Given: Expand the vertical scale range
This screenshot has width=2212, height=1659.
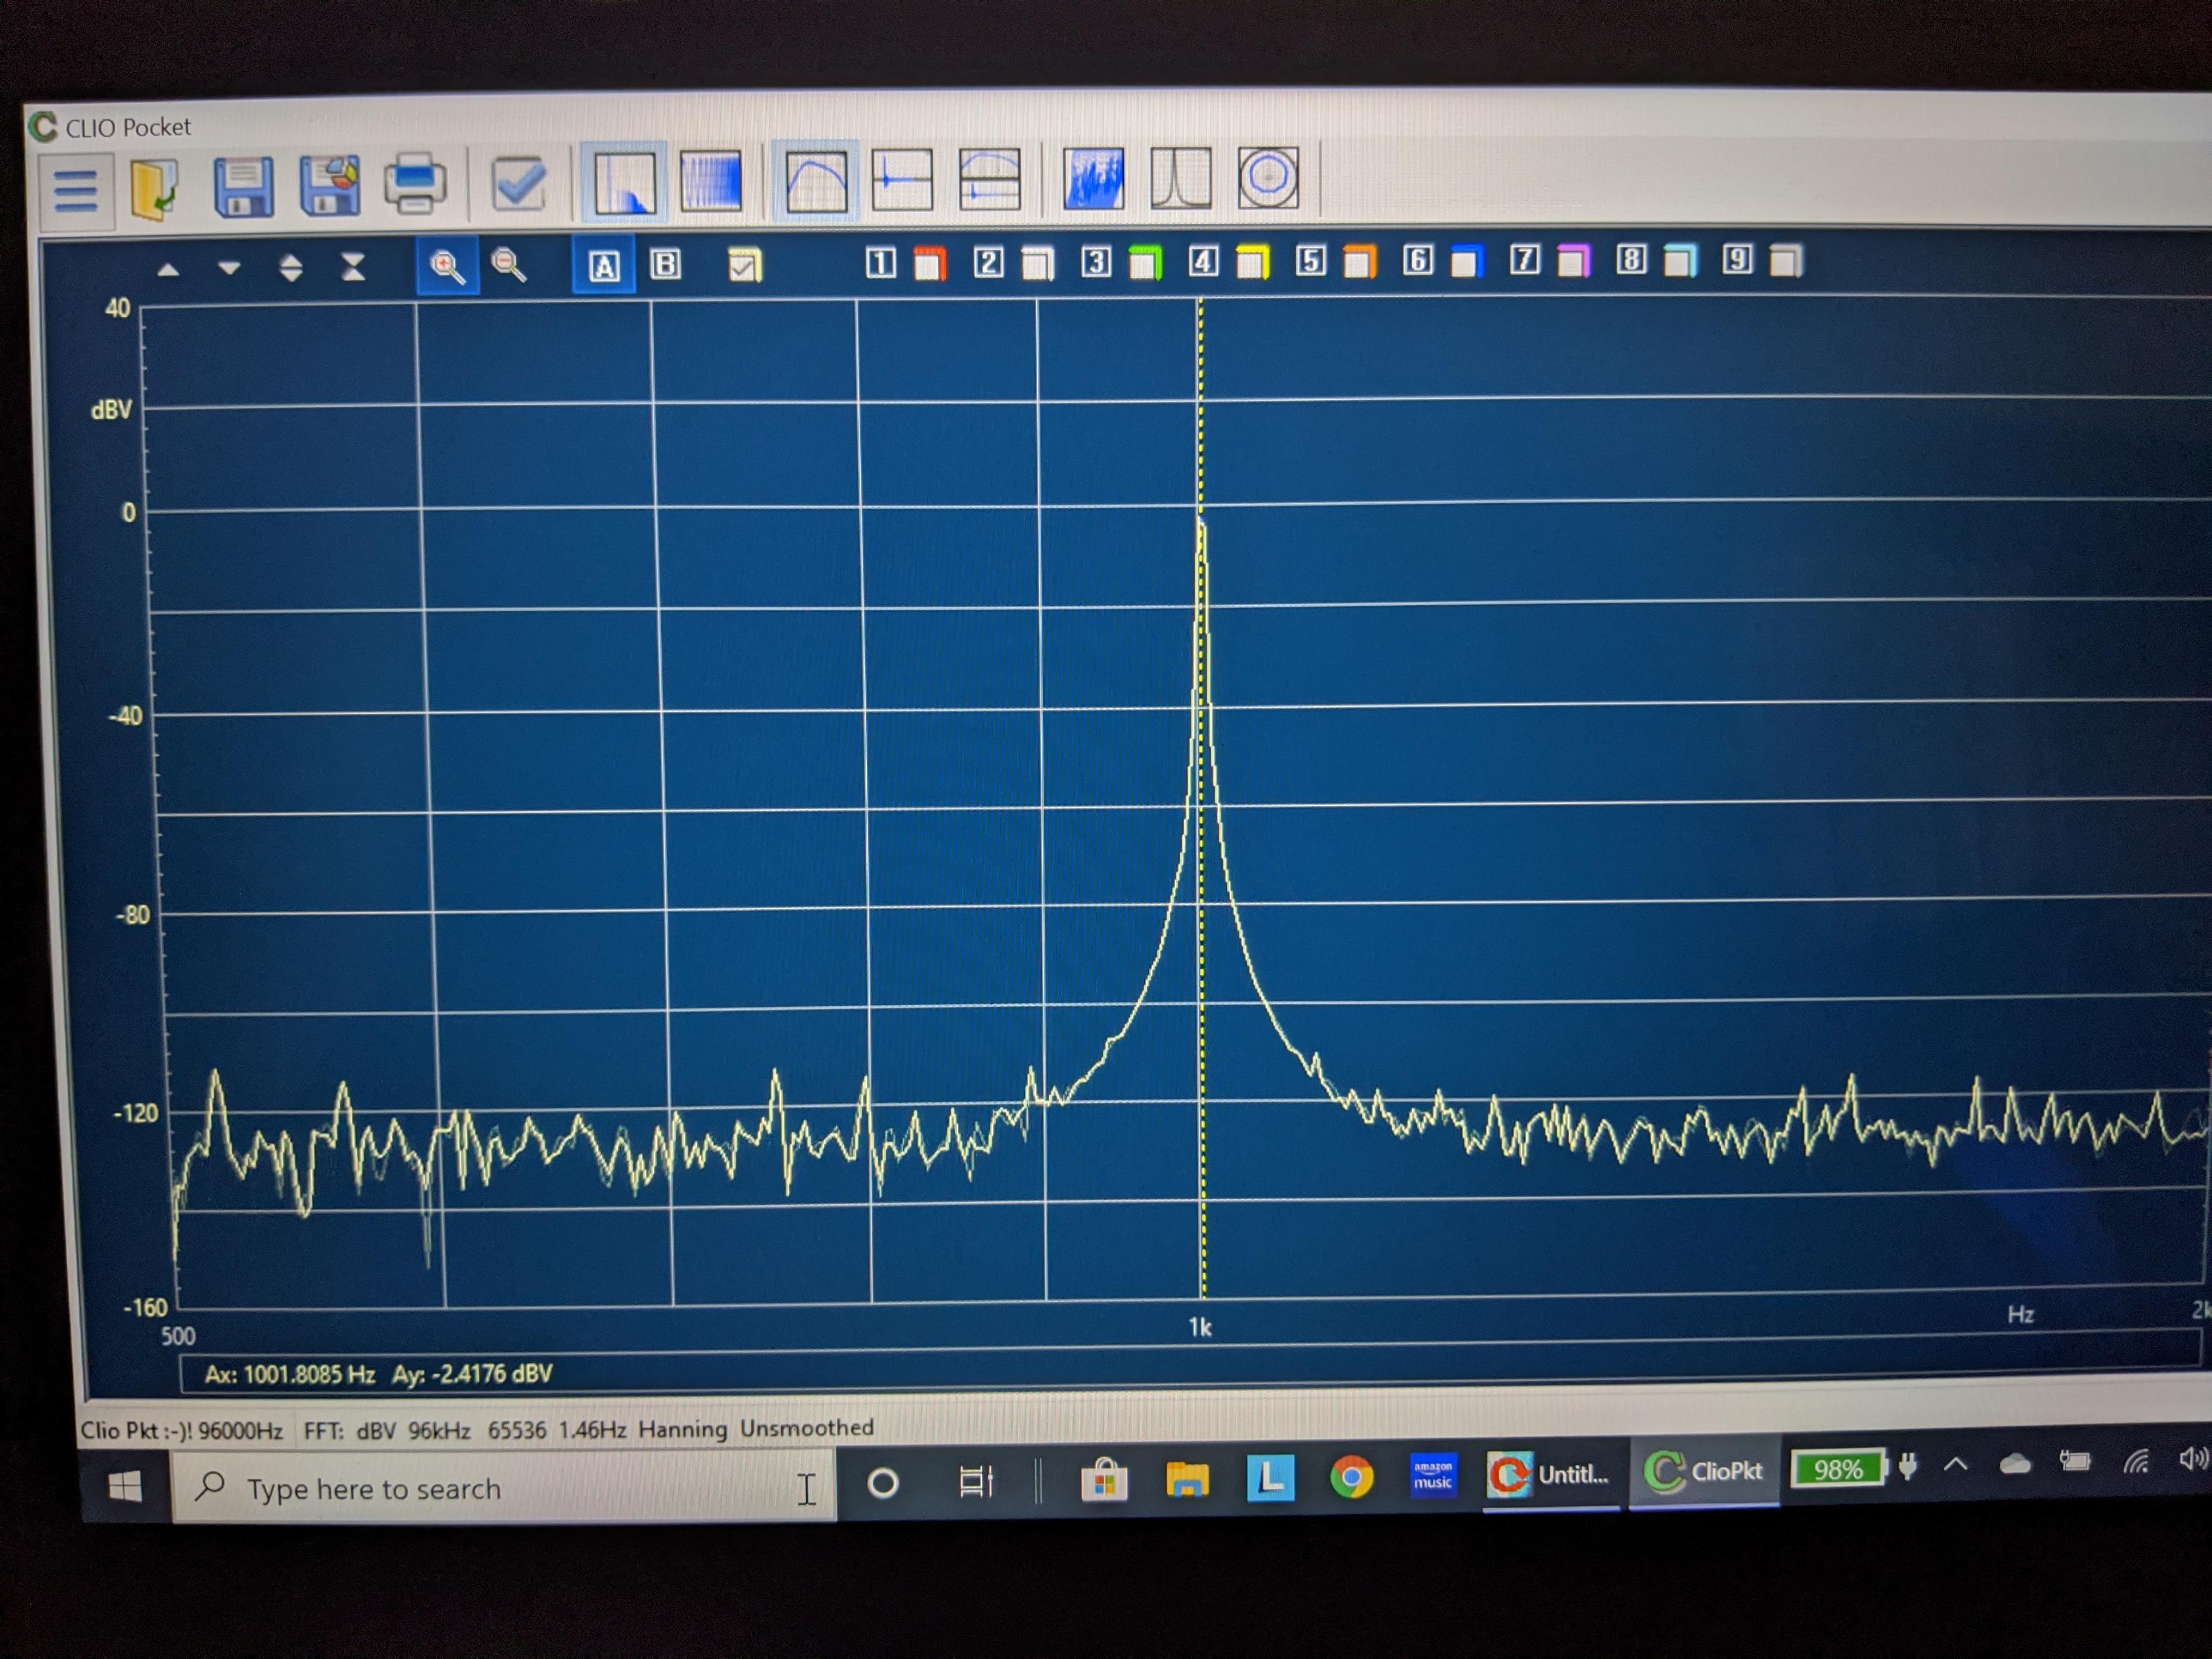Looking at the screenshot, I should [x=291, y=267].
